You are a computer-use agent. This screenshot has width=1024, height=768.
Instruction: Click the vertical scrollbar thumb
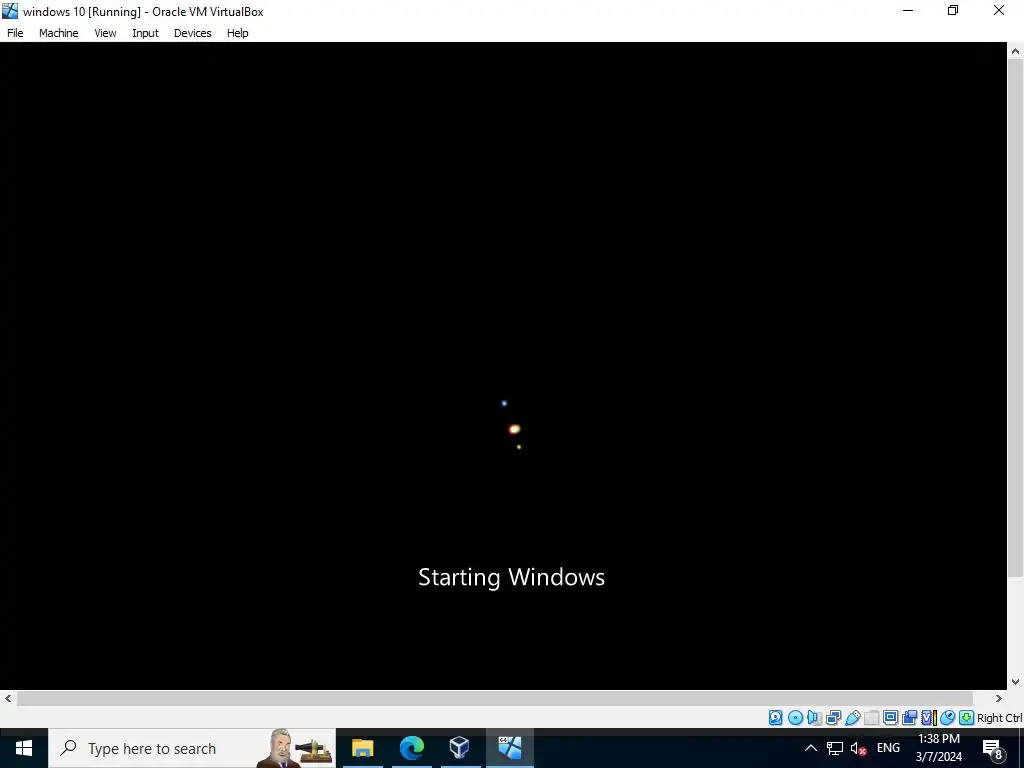[x=1016, y=317]
